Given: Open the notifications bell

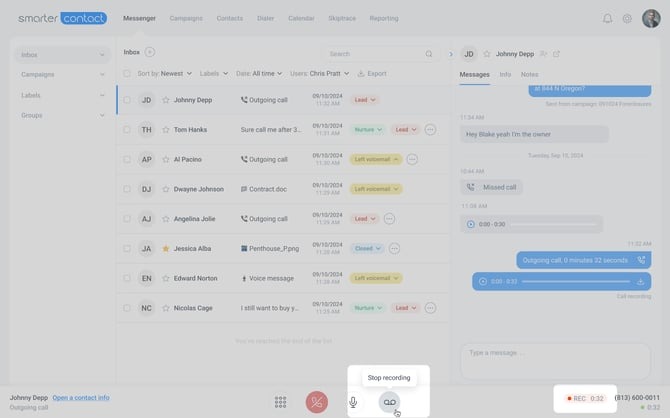Looking at the screenshot, I should click(607, 18).
